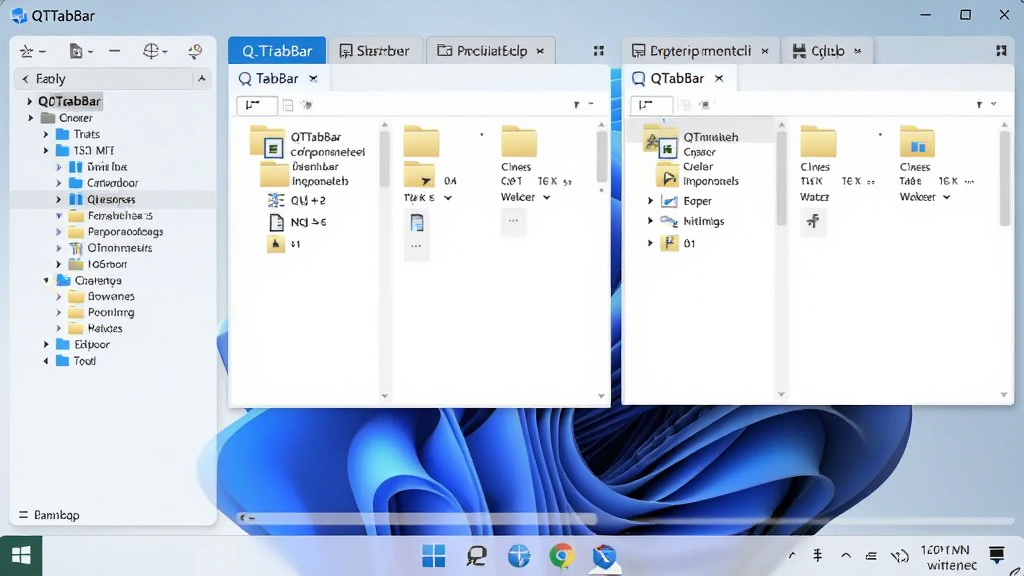Click the right pane's rightmost vertical scrollbar thumb

tap(1004, 178)
